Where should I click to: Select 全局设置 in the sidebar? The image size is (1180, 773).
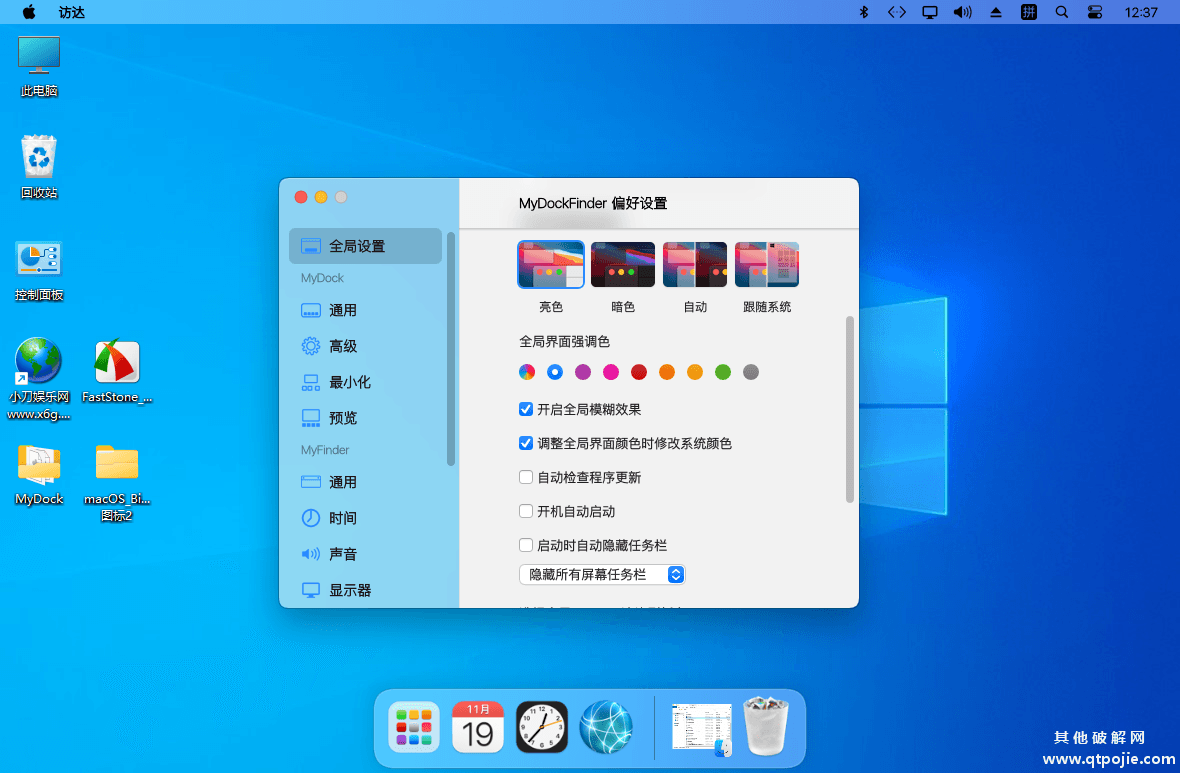[365, 246]
